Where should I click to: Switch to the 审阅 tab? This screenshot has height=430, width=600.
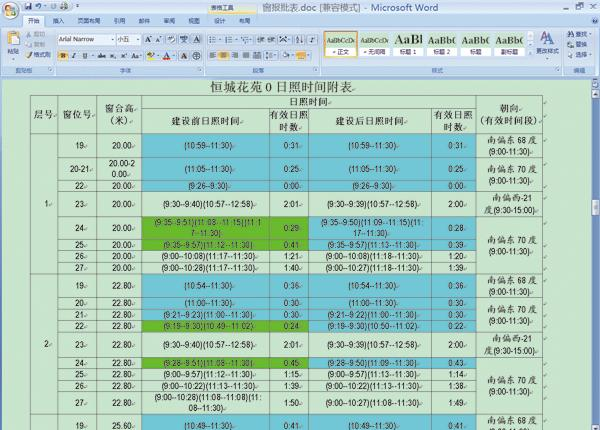[x=169, y=21]
